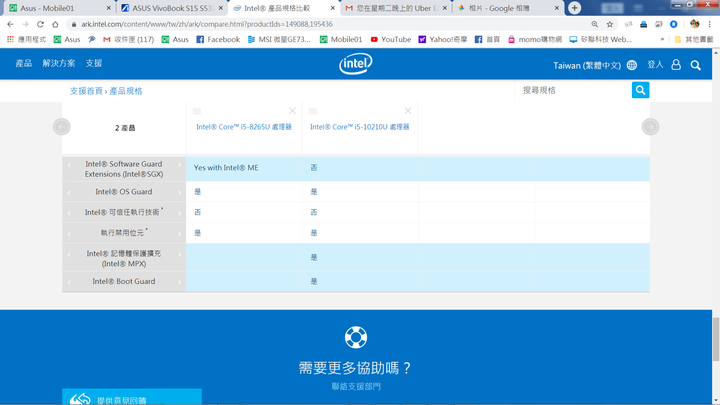Click 登入 sign-in link

pyautogui.click(x=655, y=65)
